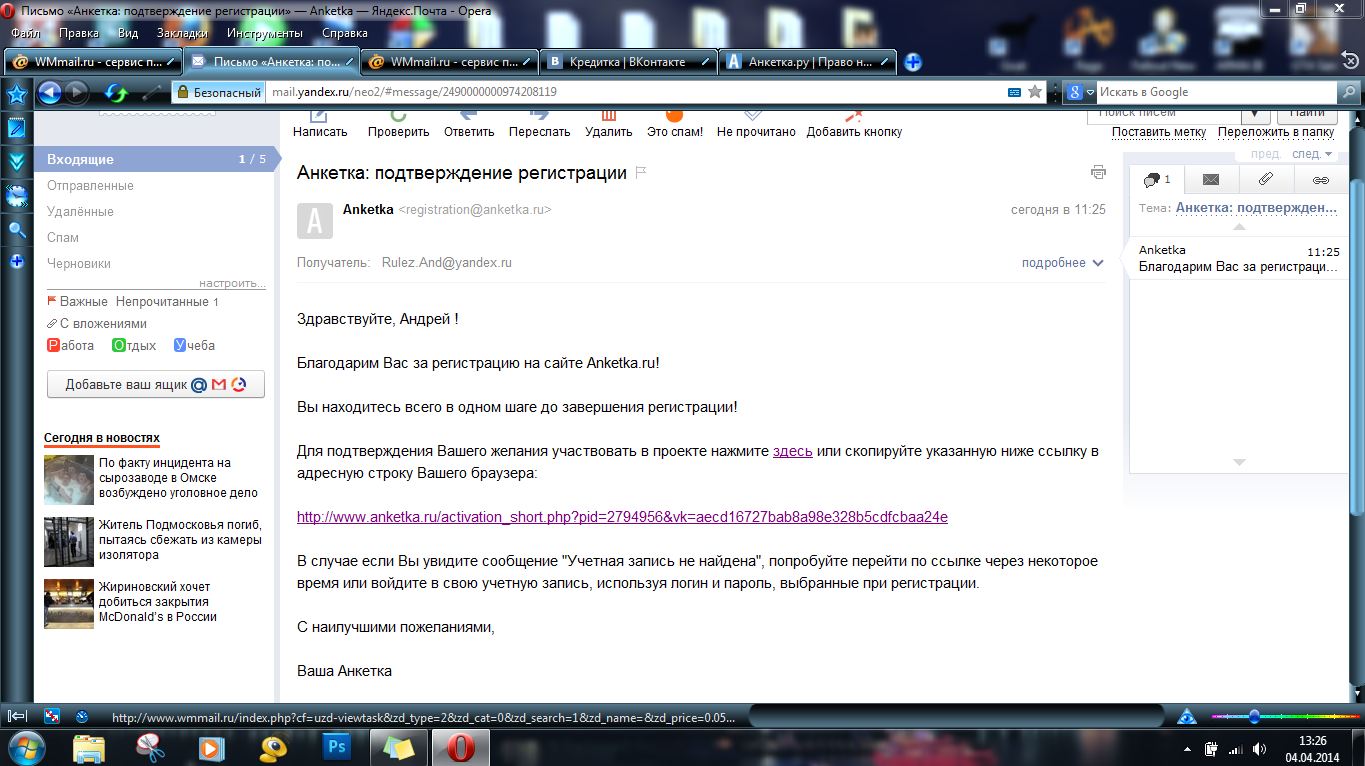Click the настроить... folders link
Image resolution: width=1365 pixels, height=766 pixels.
point(232,283)
